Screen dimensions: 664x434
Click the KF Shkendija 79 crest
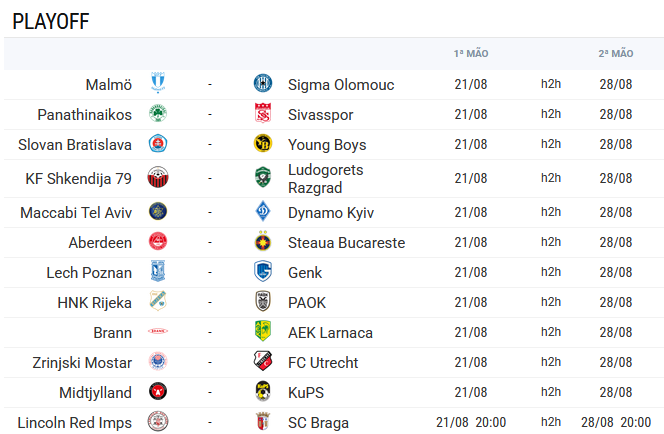coord(158,177)
